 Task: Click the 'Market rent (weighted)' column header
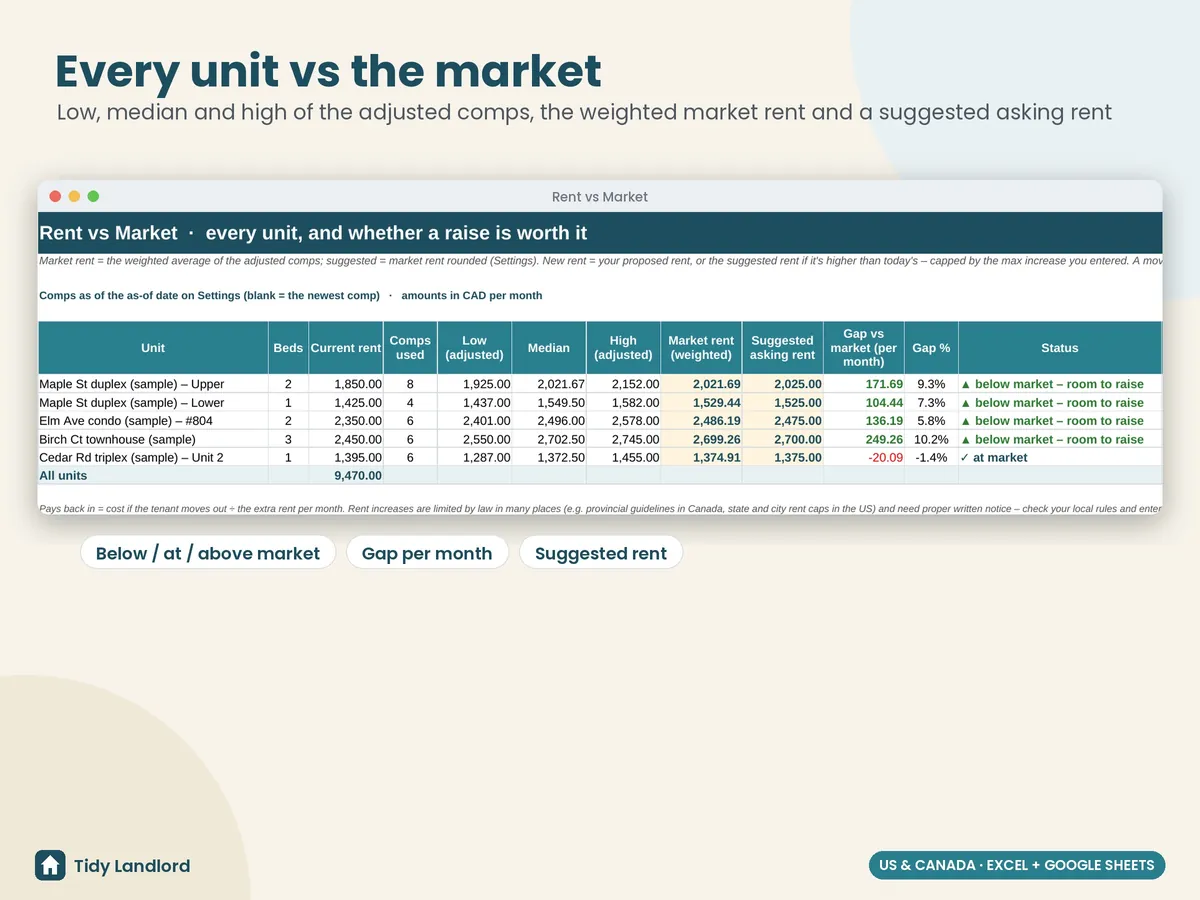pos(701,348)
